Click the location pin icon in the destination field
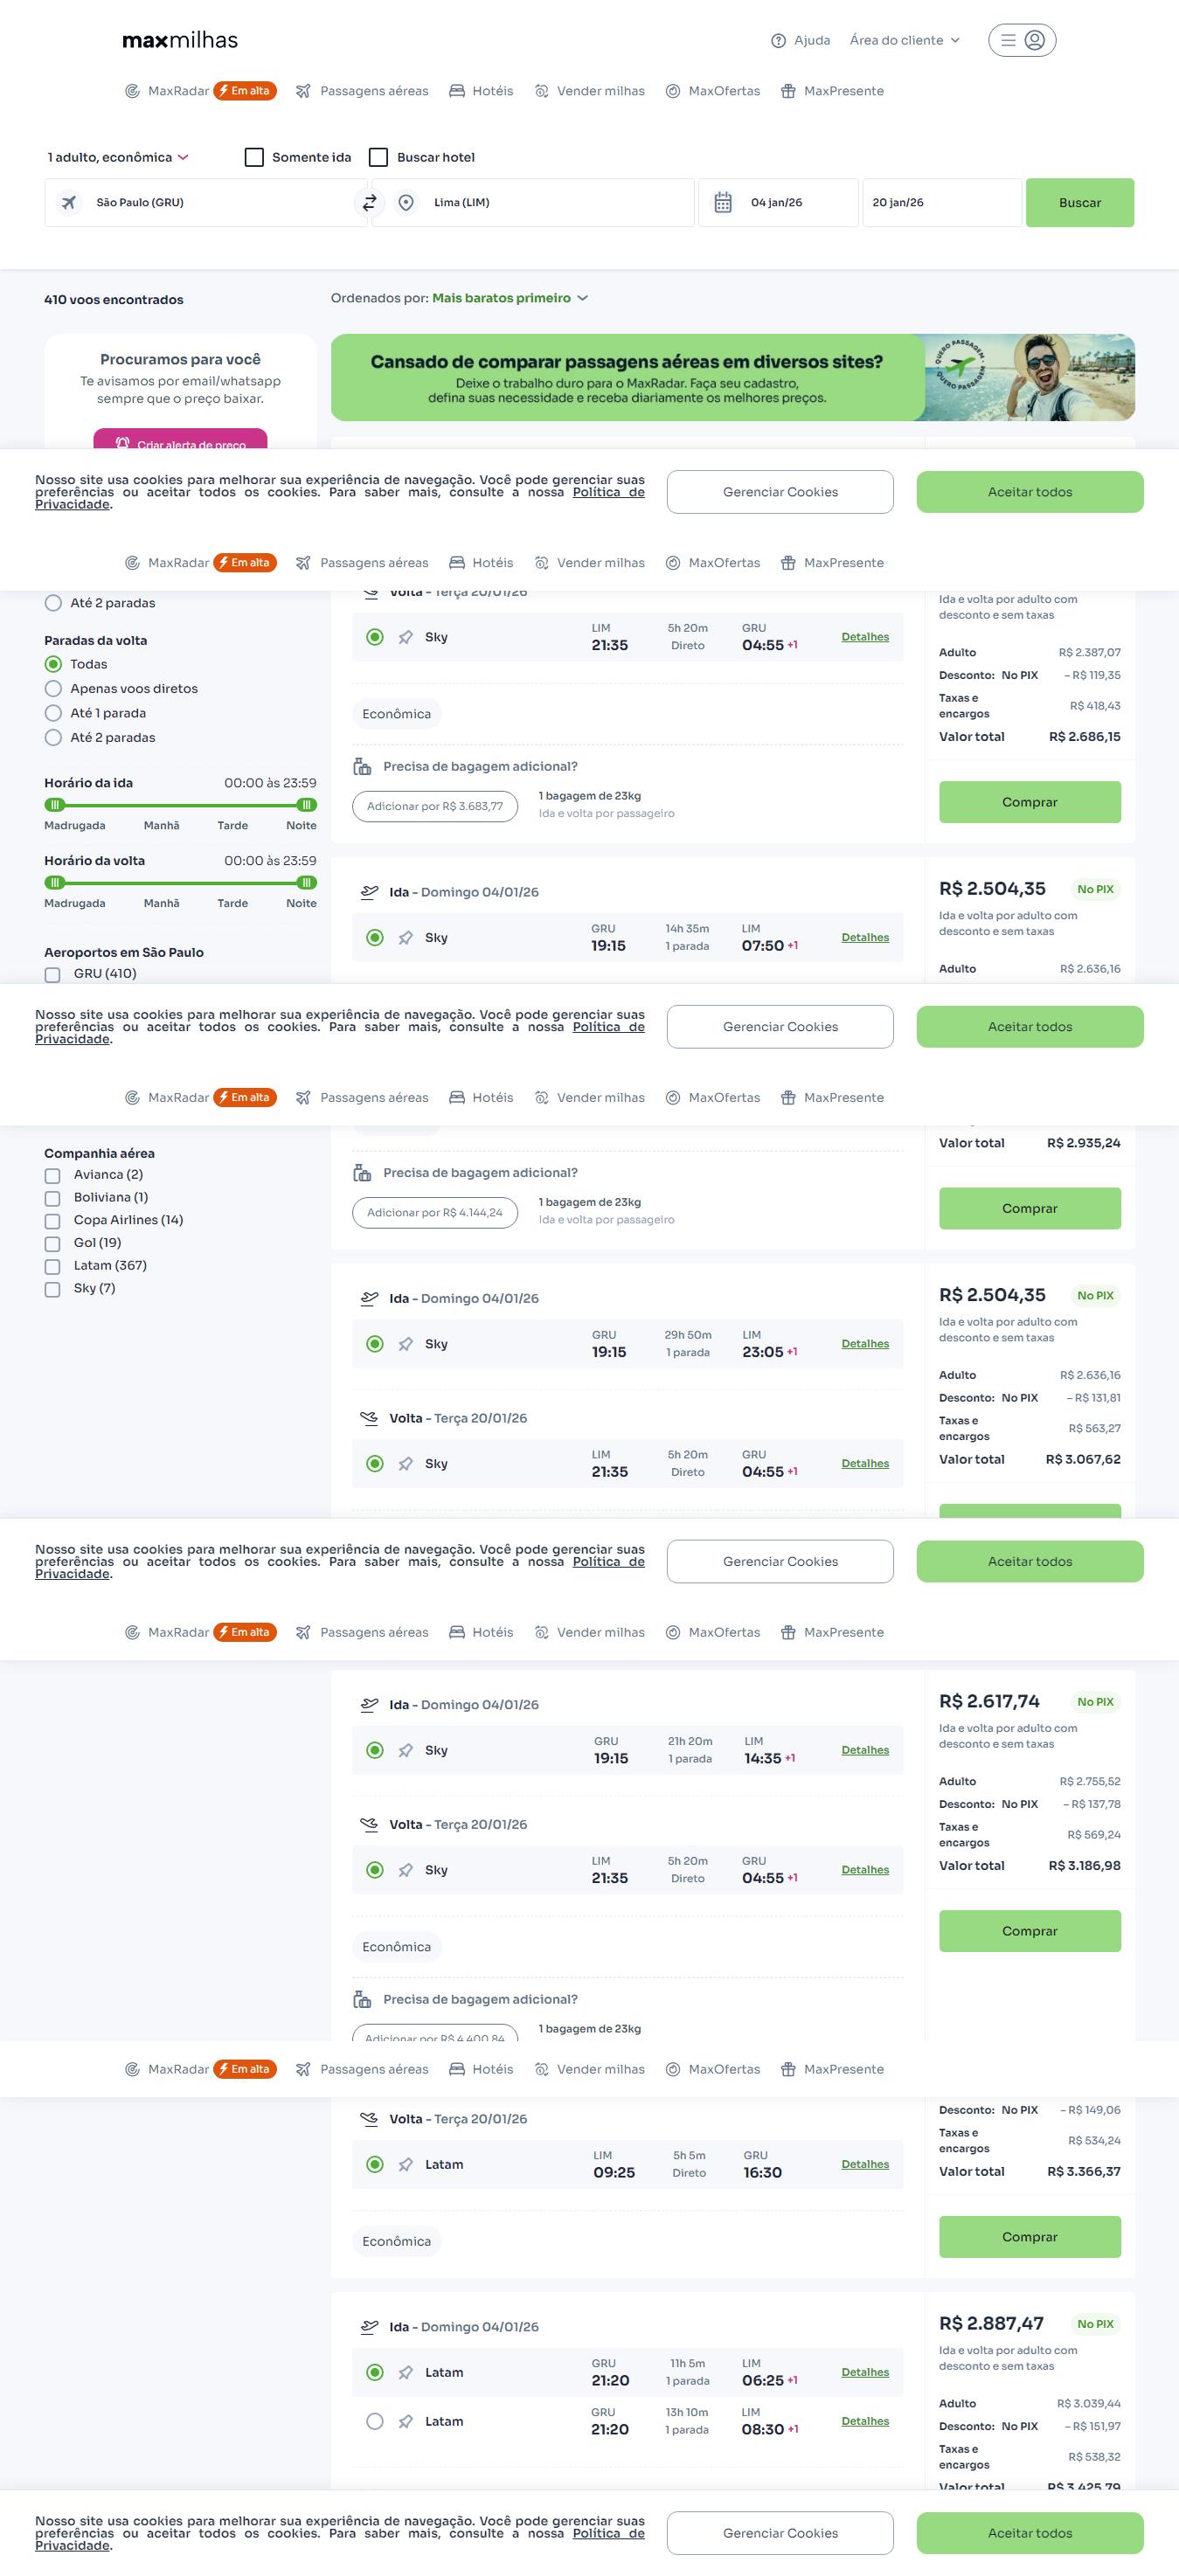Viewport: 1179px width, 2576px height. click(406, 203)
